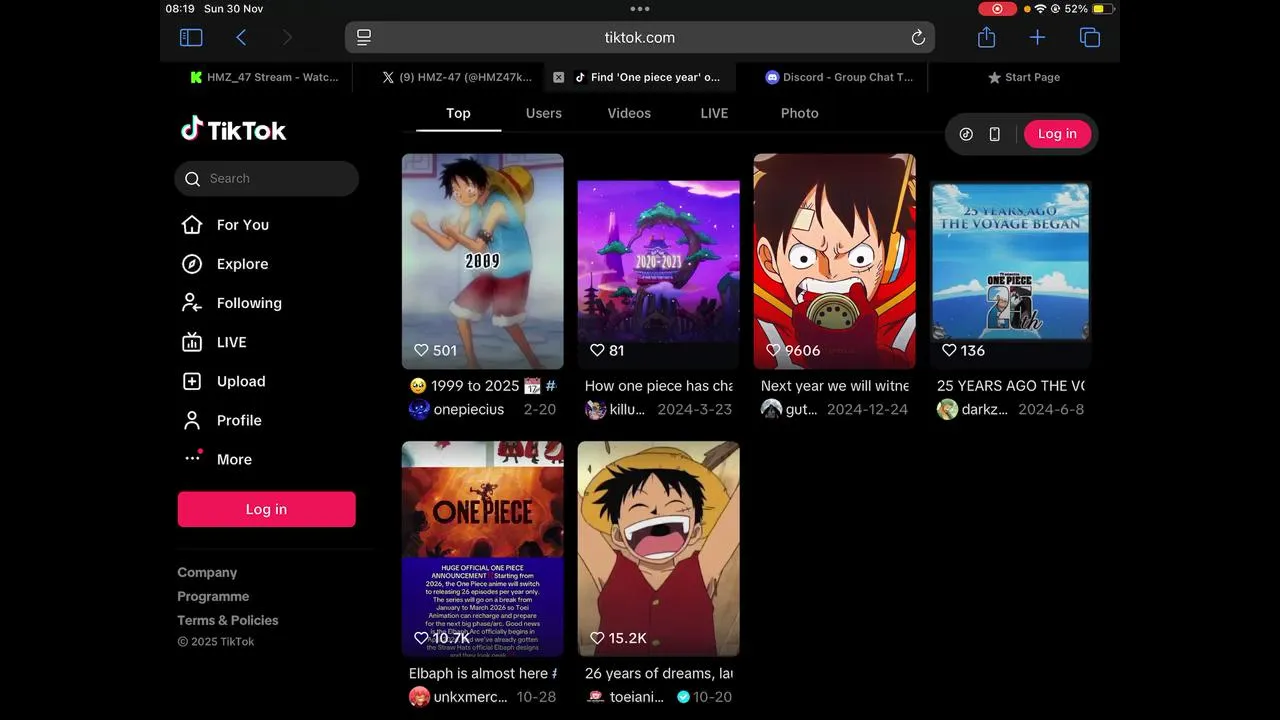The image size is (1280, 720).
Task: Switch to the Videos tab
Action: click(629, 113)
